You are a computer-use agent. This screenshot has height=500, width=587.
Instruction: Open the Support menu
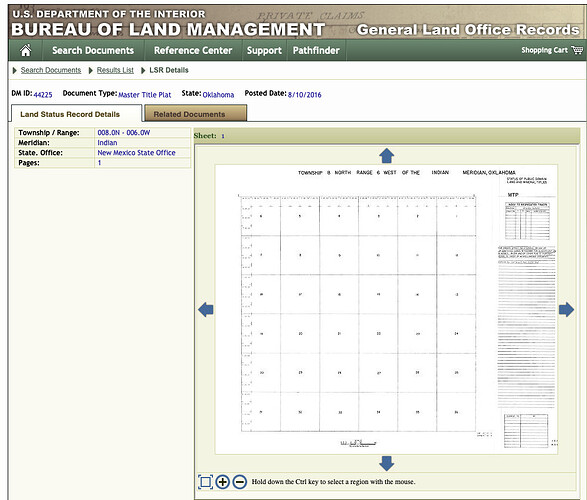tap(264, 51)
